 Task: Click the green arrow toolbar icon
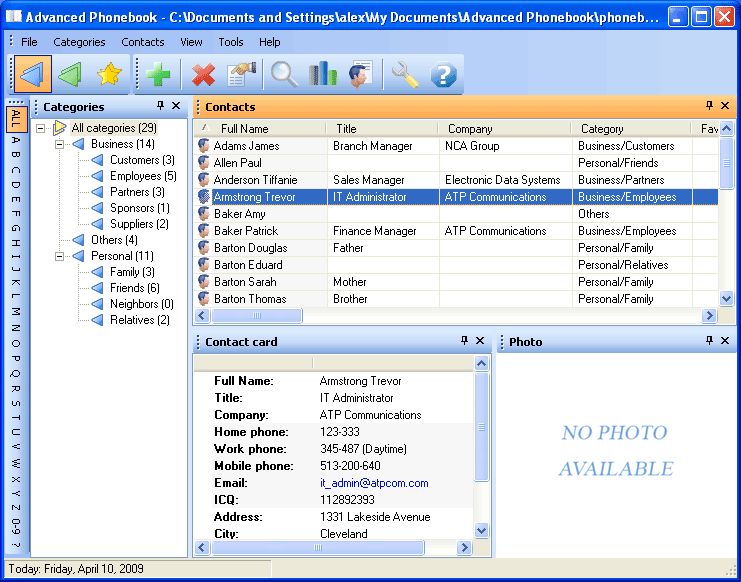click(70, 74)
